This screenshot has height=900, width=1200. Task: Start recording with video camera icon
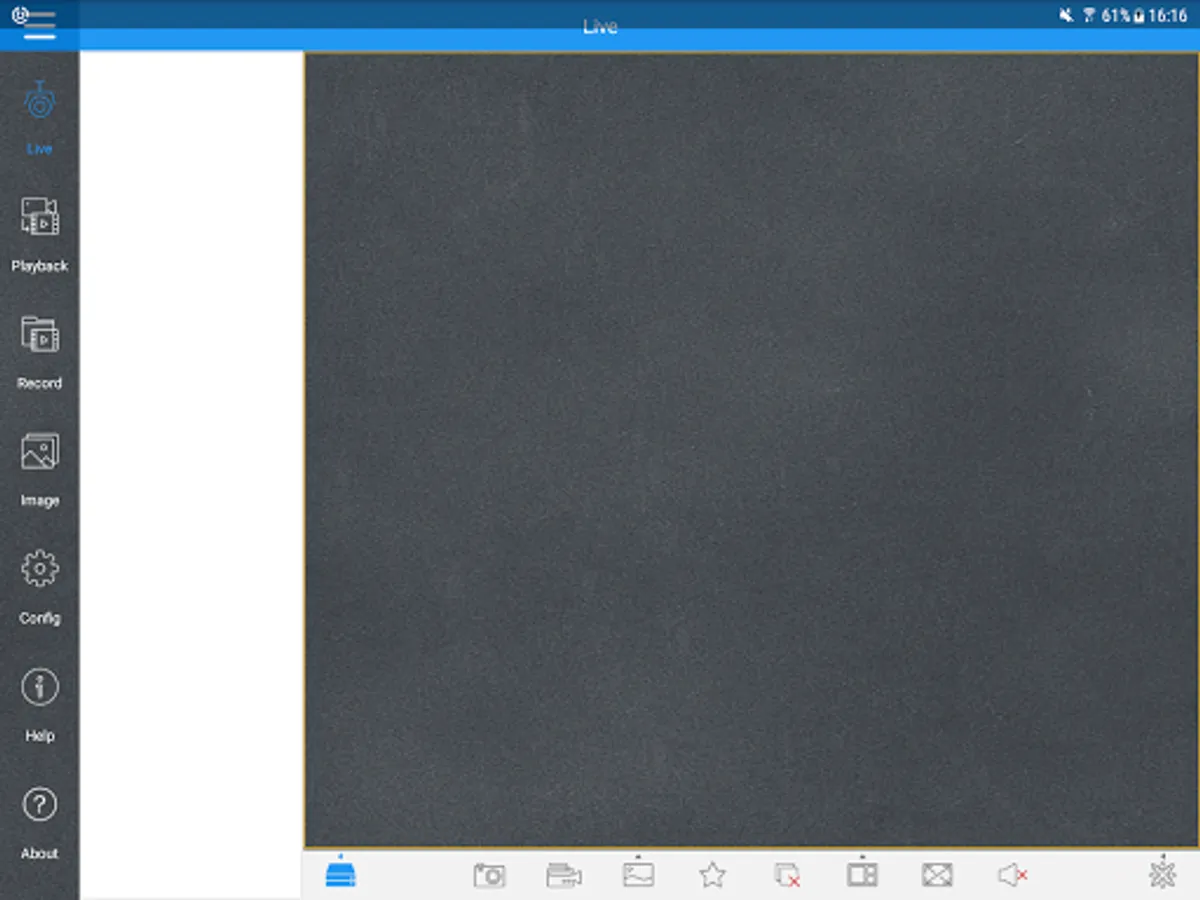point(564,875)
